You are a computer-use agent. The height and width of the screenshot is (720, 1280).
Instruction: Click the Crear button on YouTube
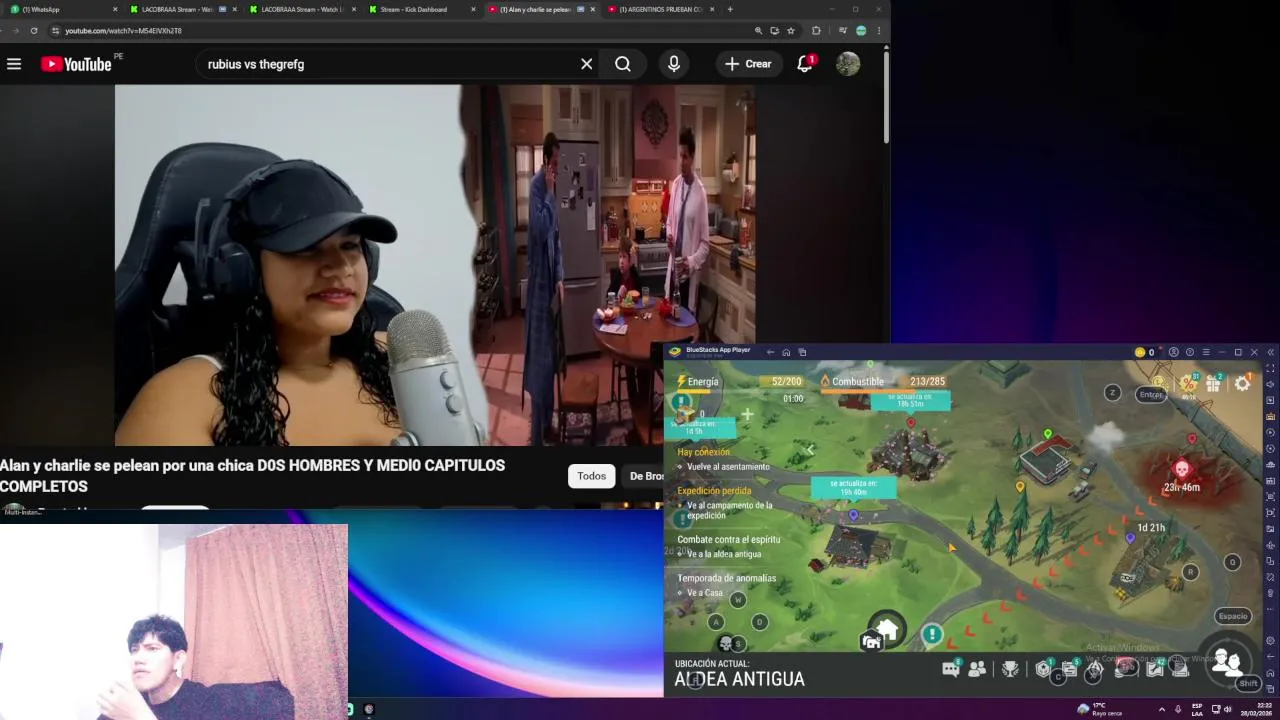pyautogui.click(x=748, y=64)
